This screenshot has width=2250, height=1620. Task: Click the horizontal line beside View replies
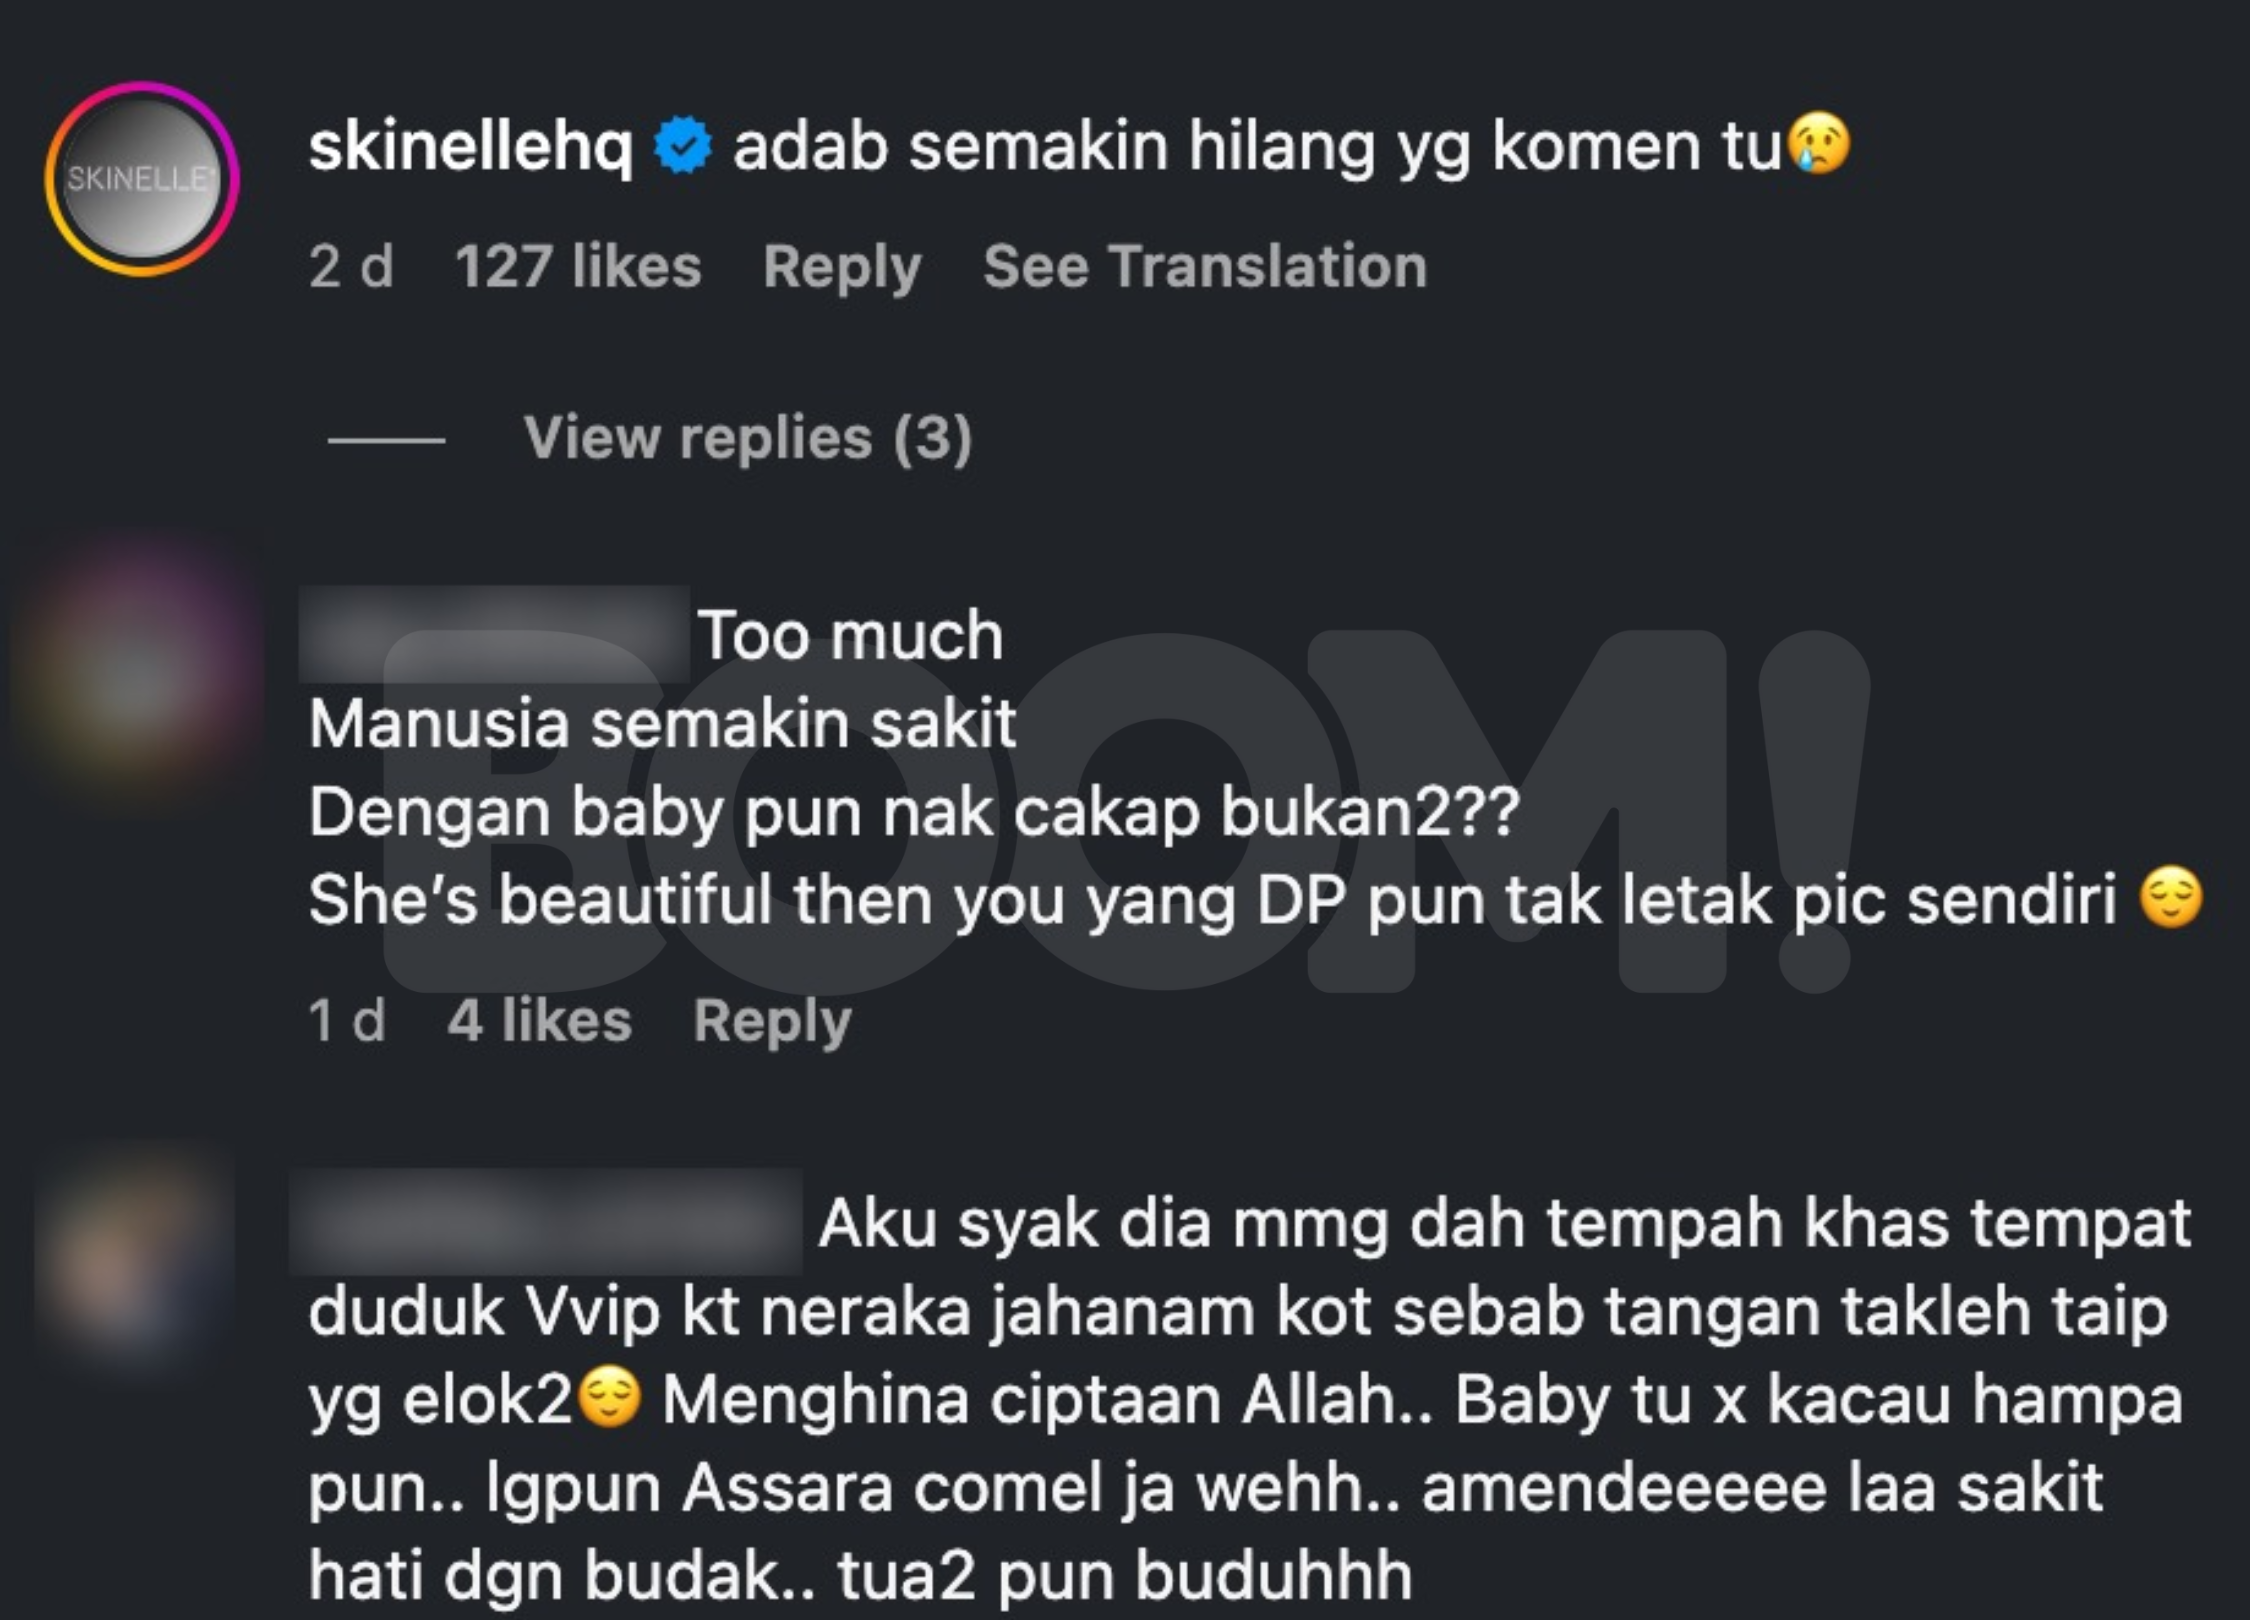[x=386, y=439]
